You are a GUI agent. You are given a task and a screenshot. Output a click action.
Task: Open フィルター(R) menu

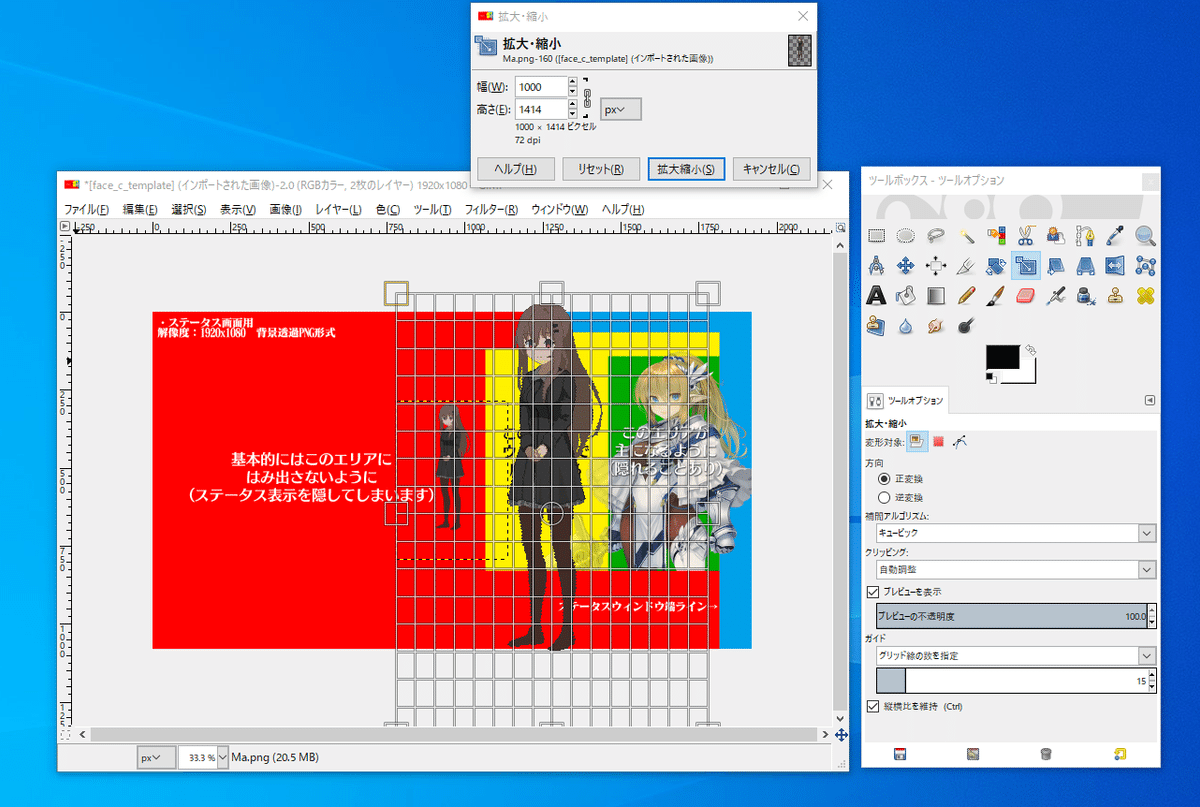[x=491, y=209]
